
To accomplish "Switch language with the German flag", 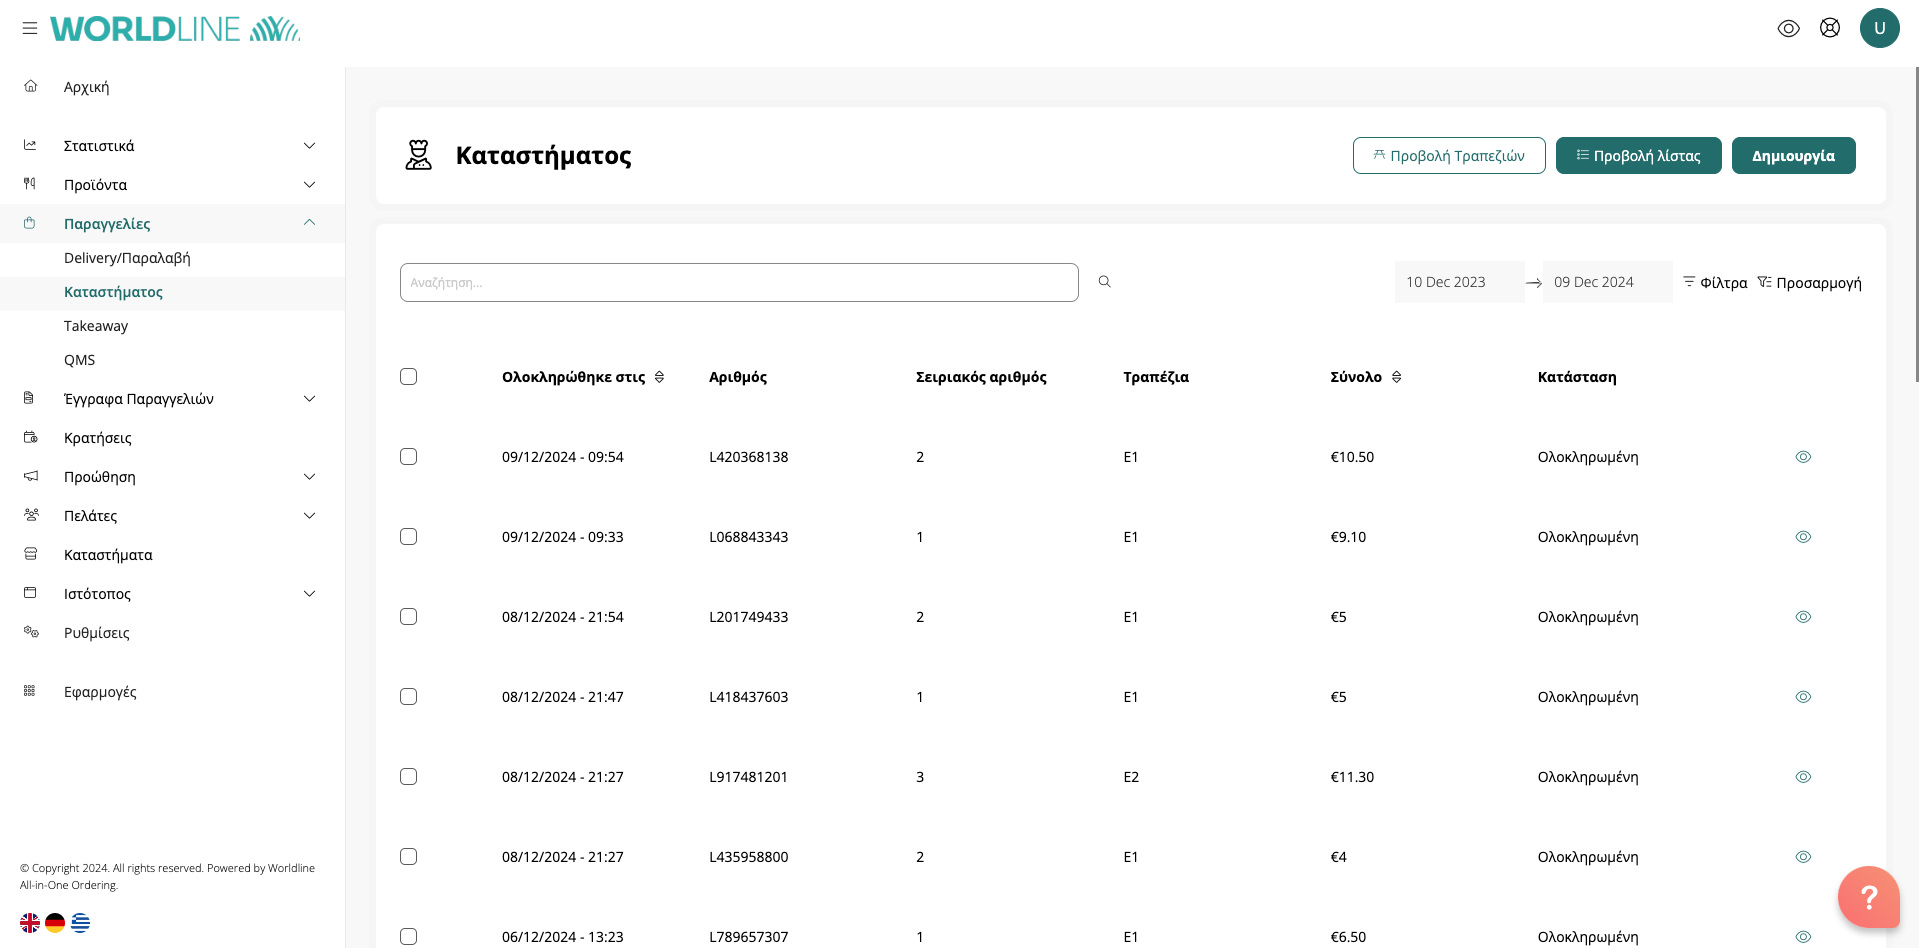I will pos(55,922).
